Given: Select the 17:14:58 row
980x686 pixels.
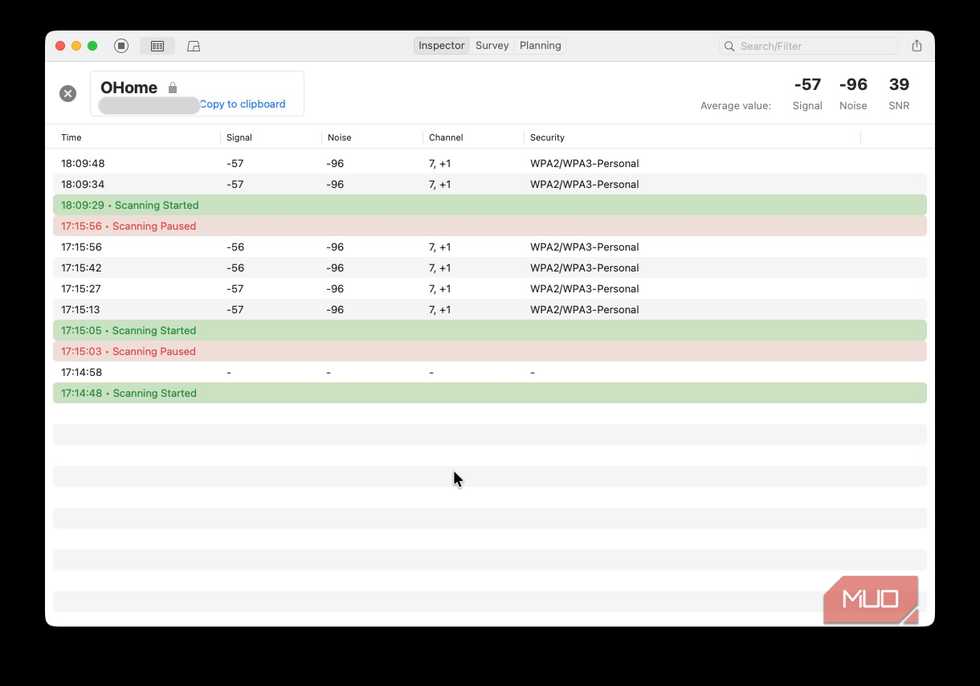Looking at the screenshot, I should pyautogui.click(x=489, y=372).
